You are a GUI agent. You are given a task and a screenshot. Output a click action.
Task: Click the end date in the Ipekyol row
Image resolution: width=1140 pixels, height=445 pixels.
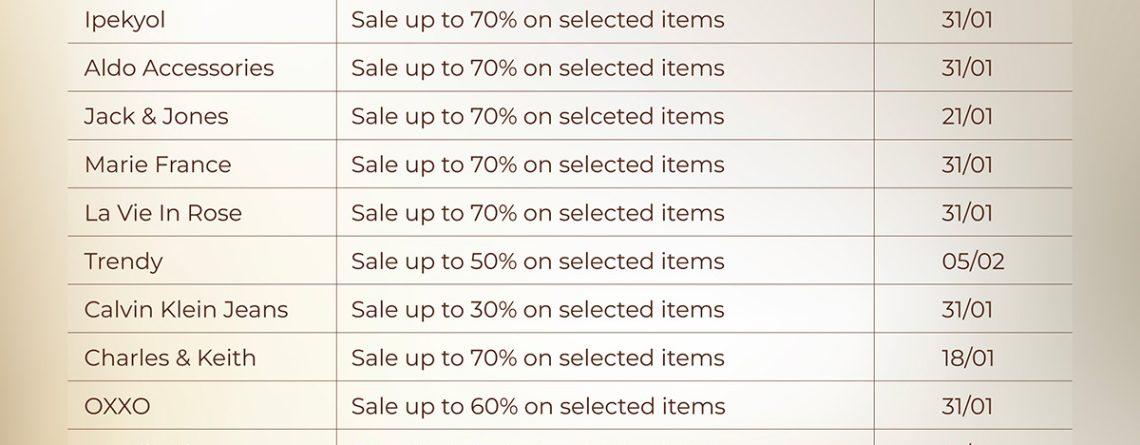967,20
